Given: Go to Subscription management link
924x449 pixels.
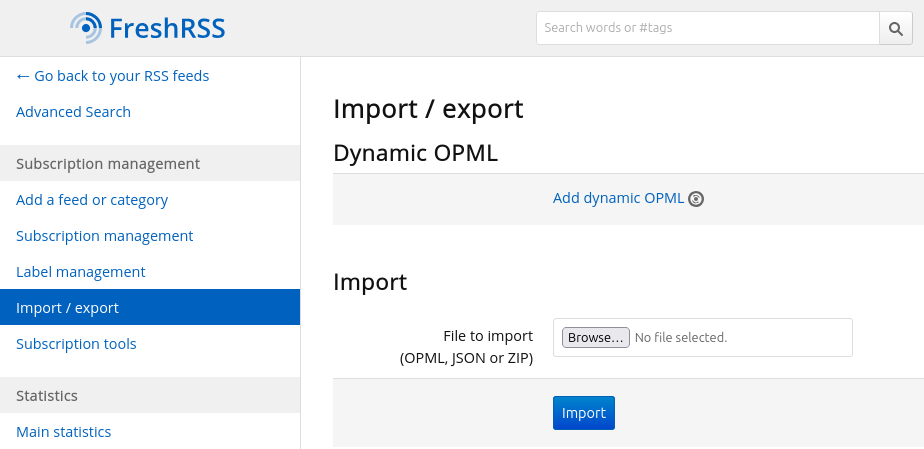Looking at the screenshot, I should [104, 236].
